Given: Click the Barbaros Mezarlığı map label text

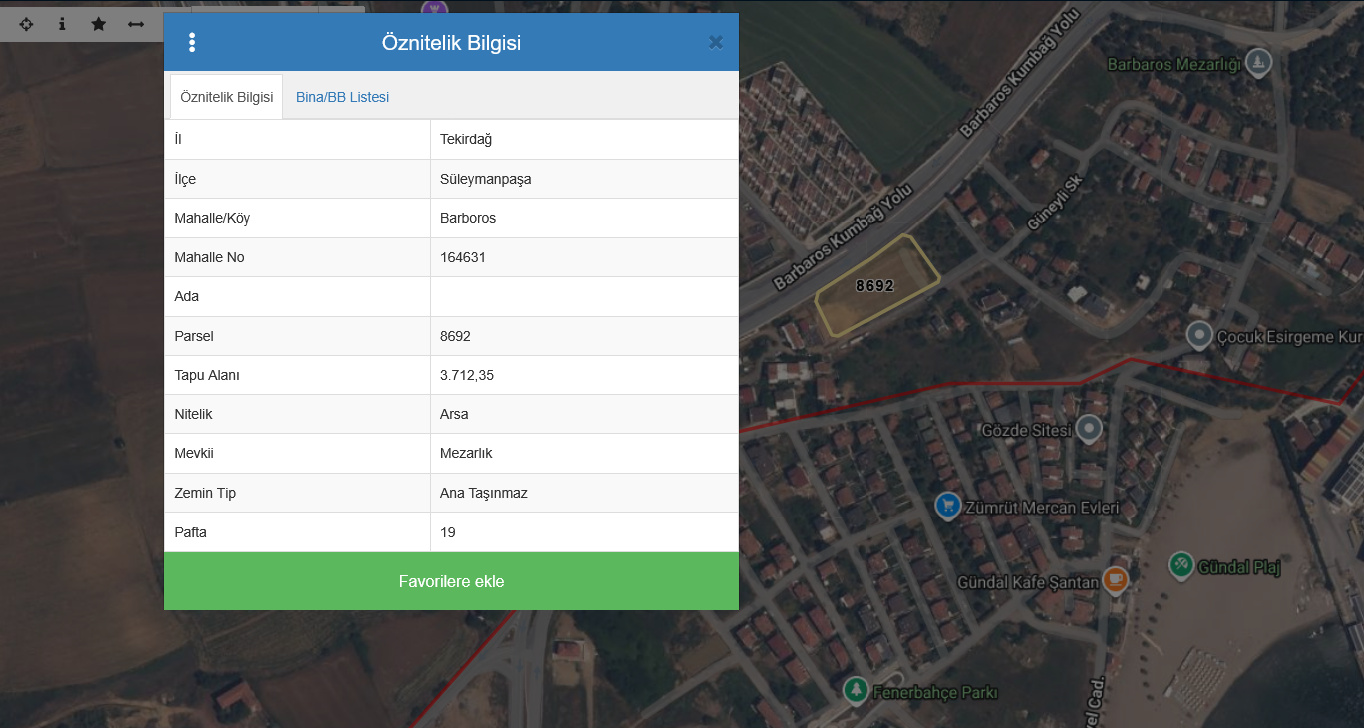Looking at the screenshot, I should tap(1174, 65).
